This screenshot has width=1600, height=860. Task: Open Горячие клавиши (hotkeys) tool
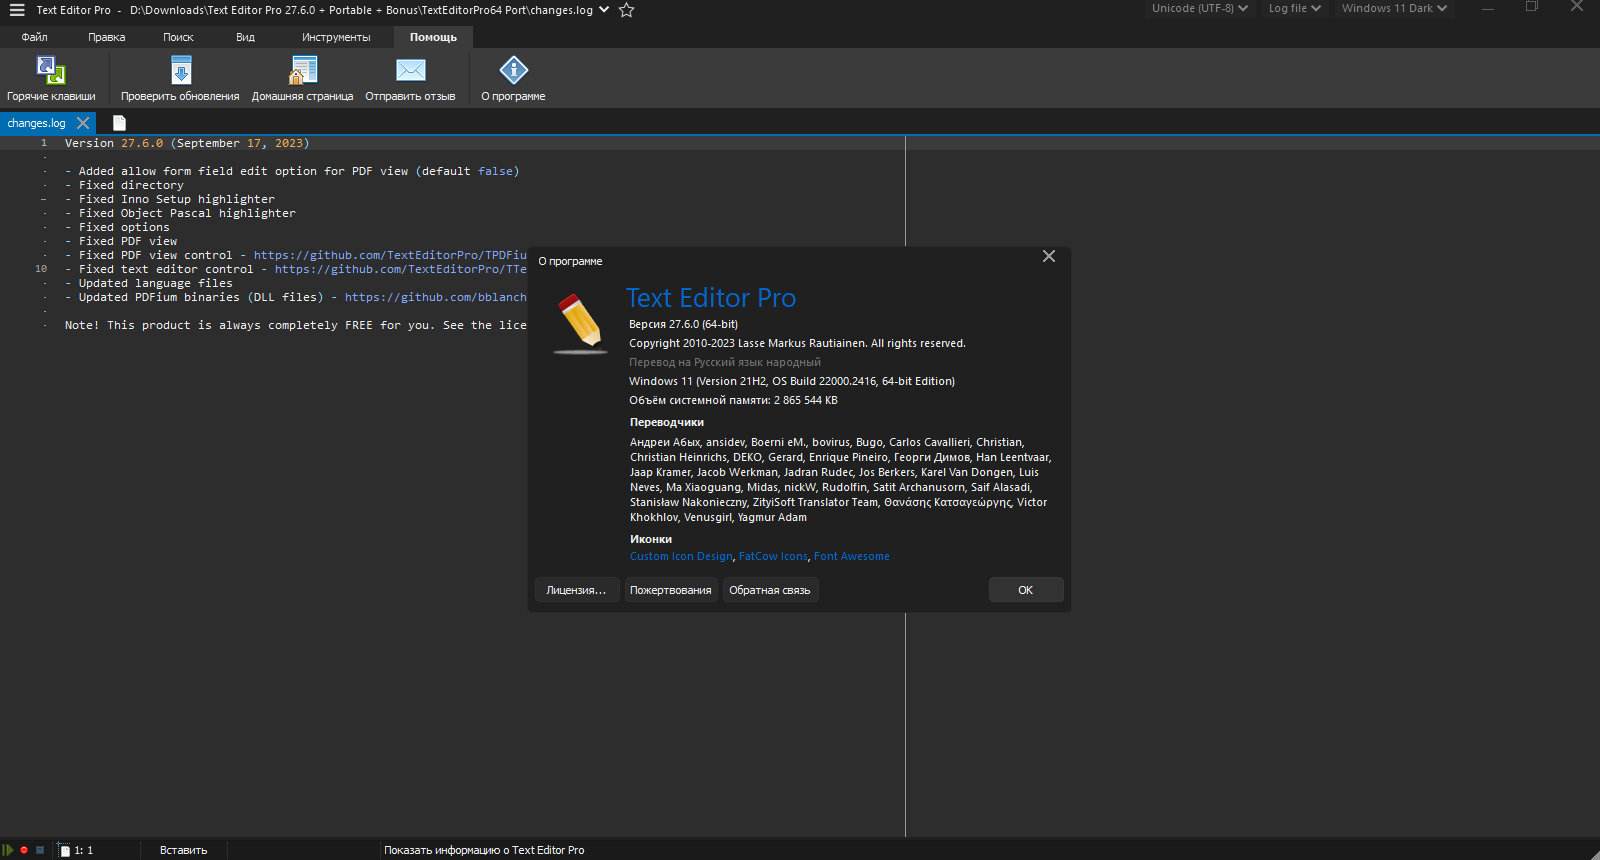click(51, 79)
